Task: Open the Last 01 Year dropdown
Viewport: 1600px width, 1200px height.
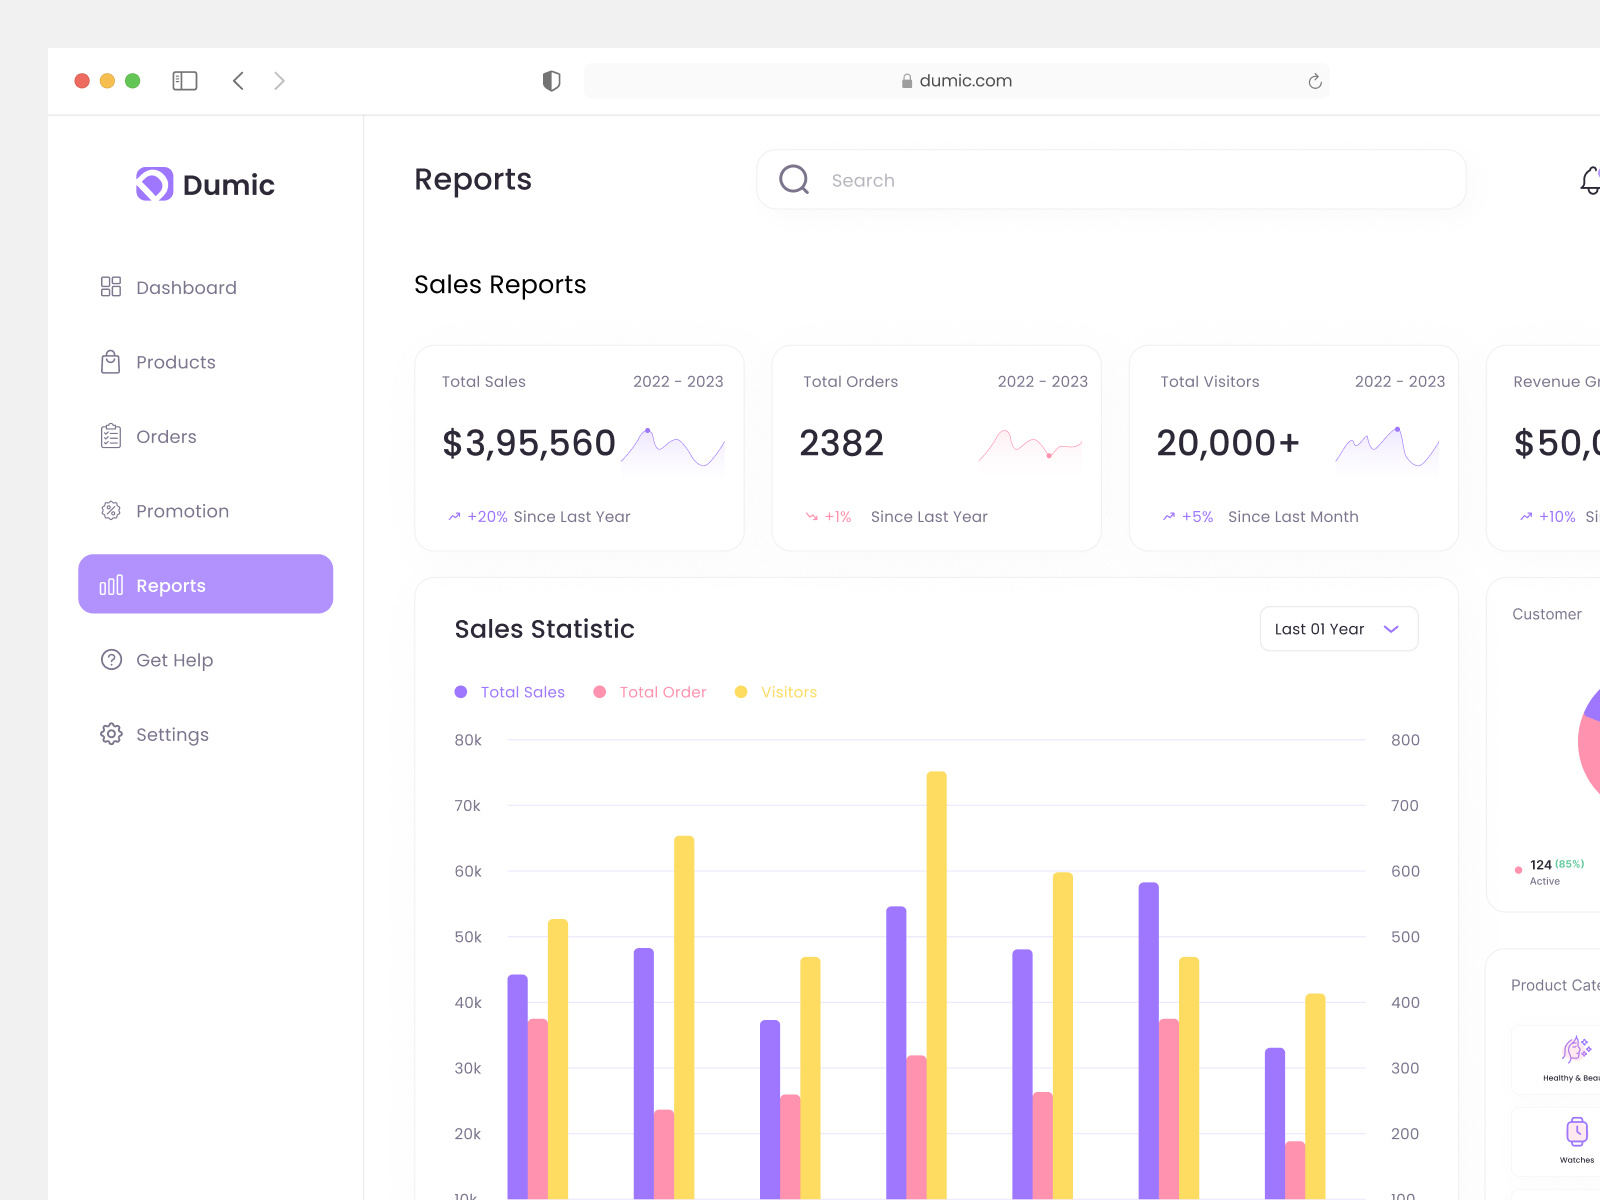Action: tap(1338, 628)
